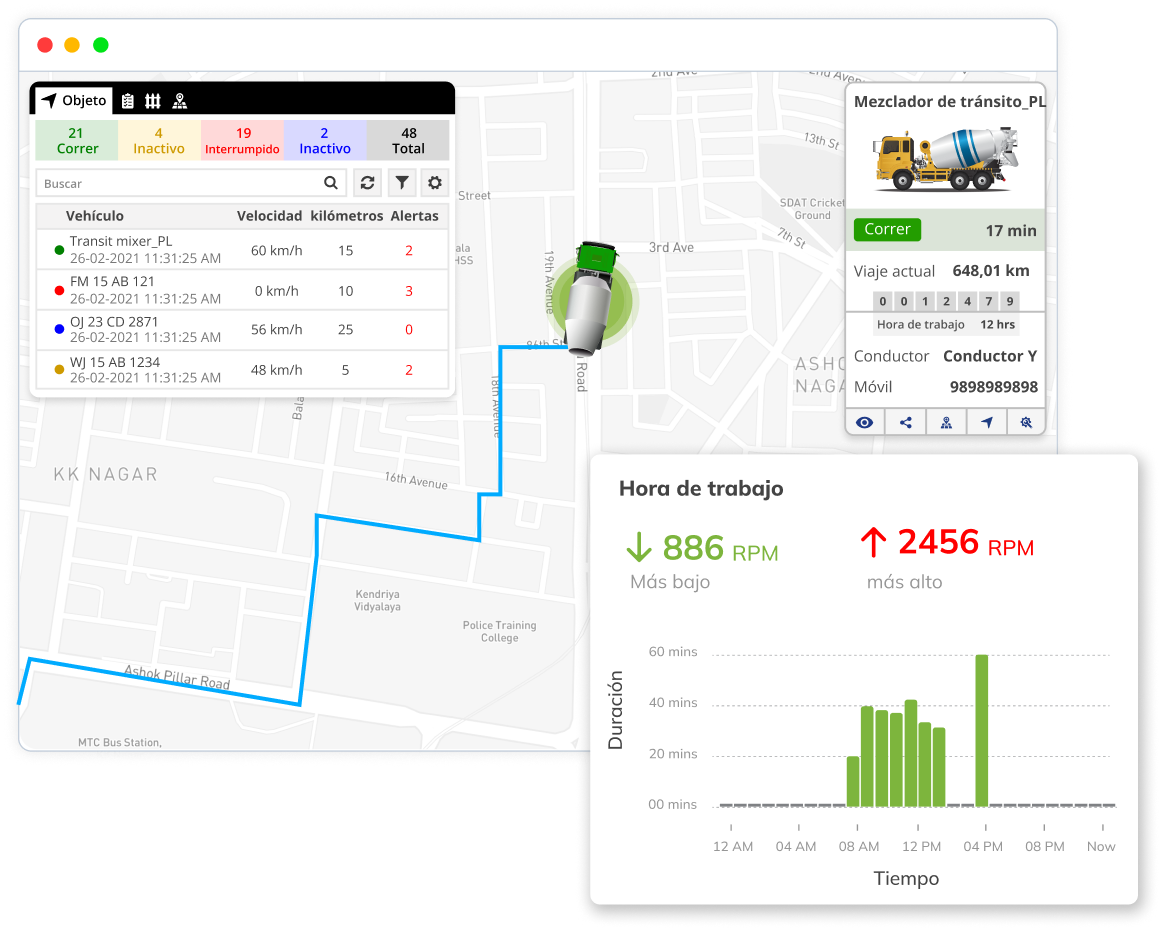The image size is (1159, 928).
Task: Sort by Velocidad column header
Action: (269, 216)
